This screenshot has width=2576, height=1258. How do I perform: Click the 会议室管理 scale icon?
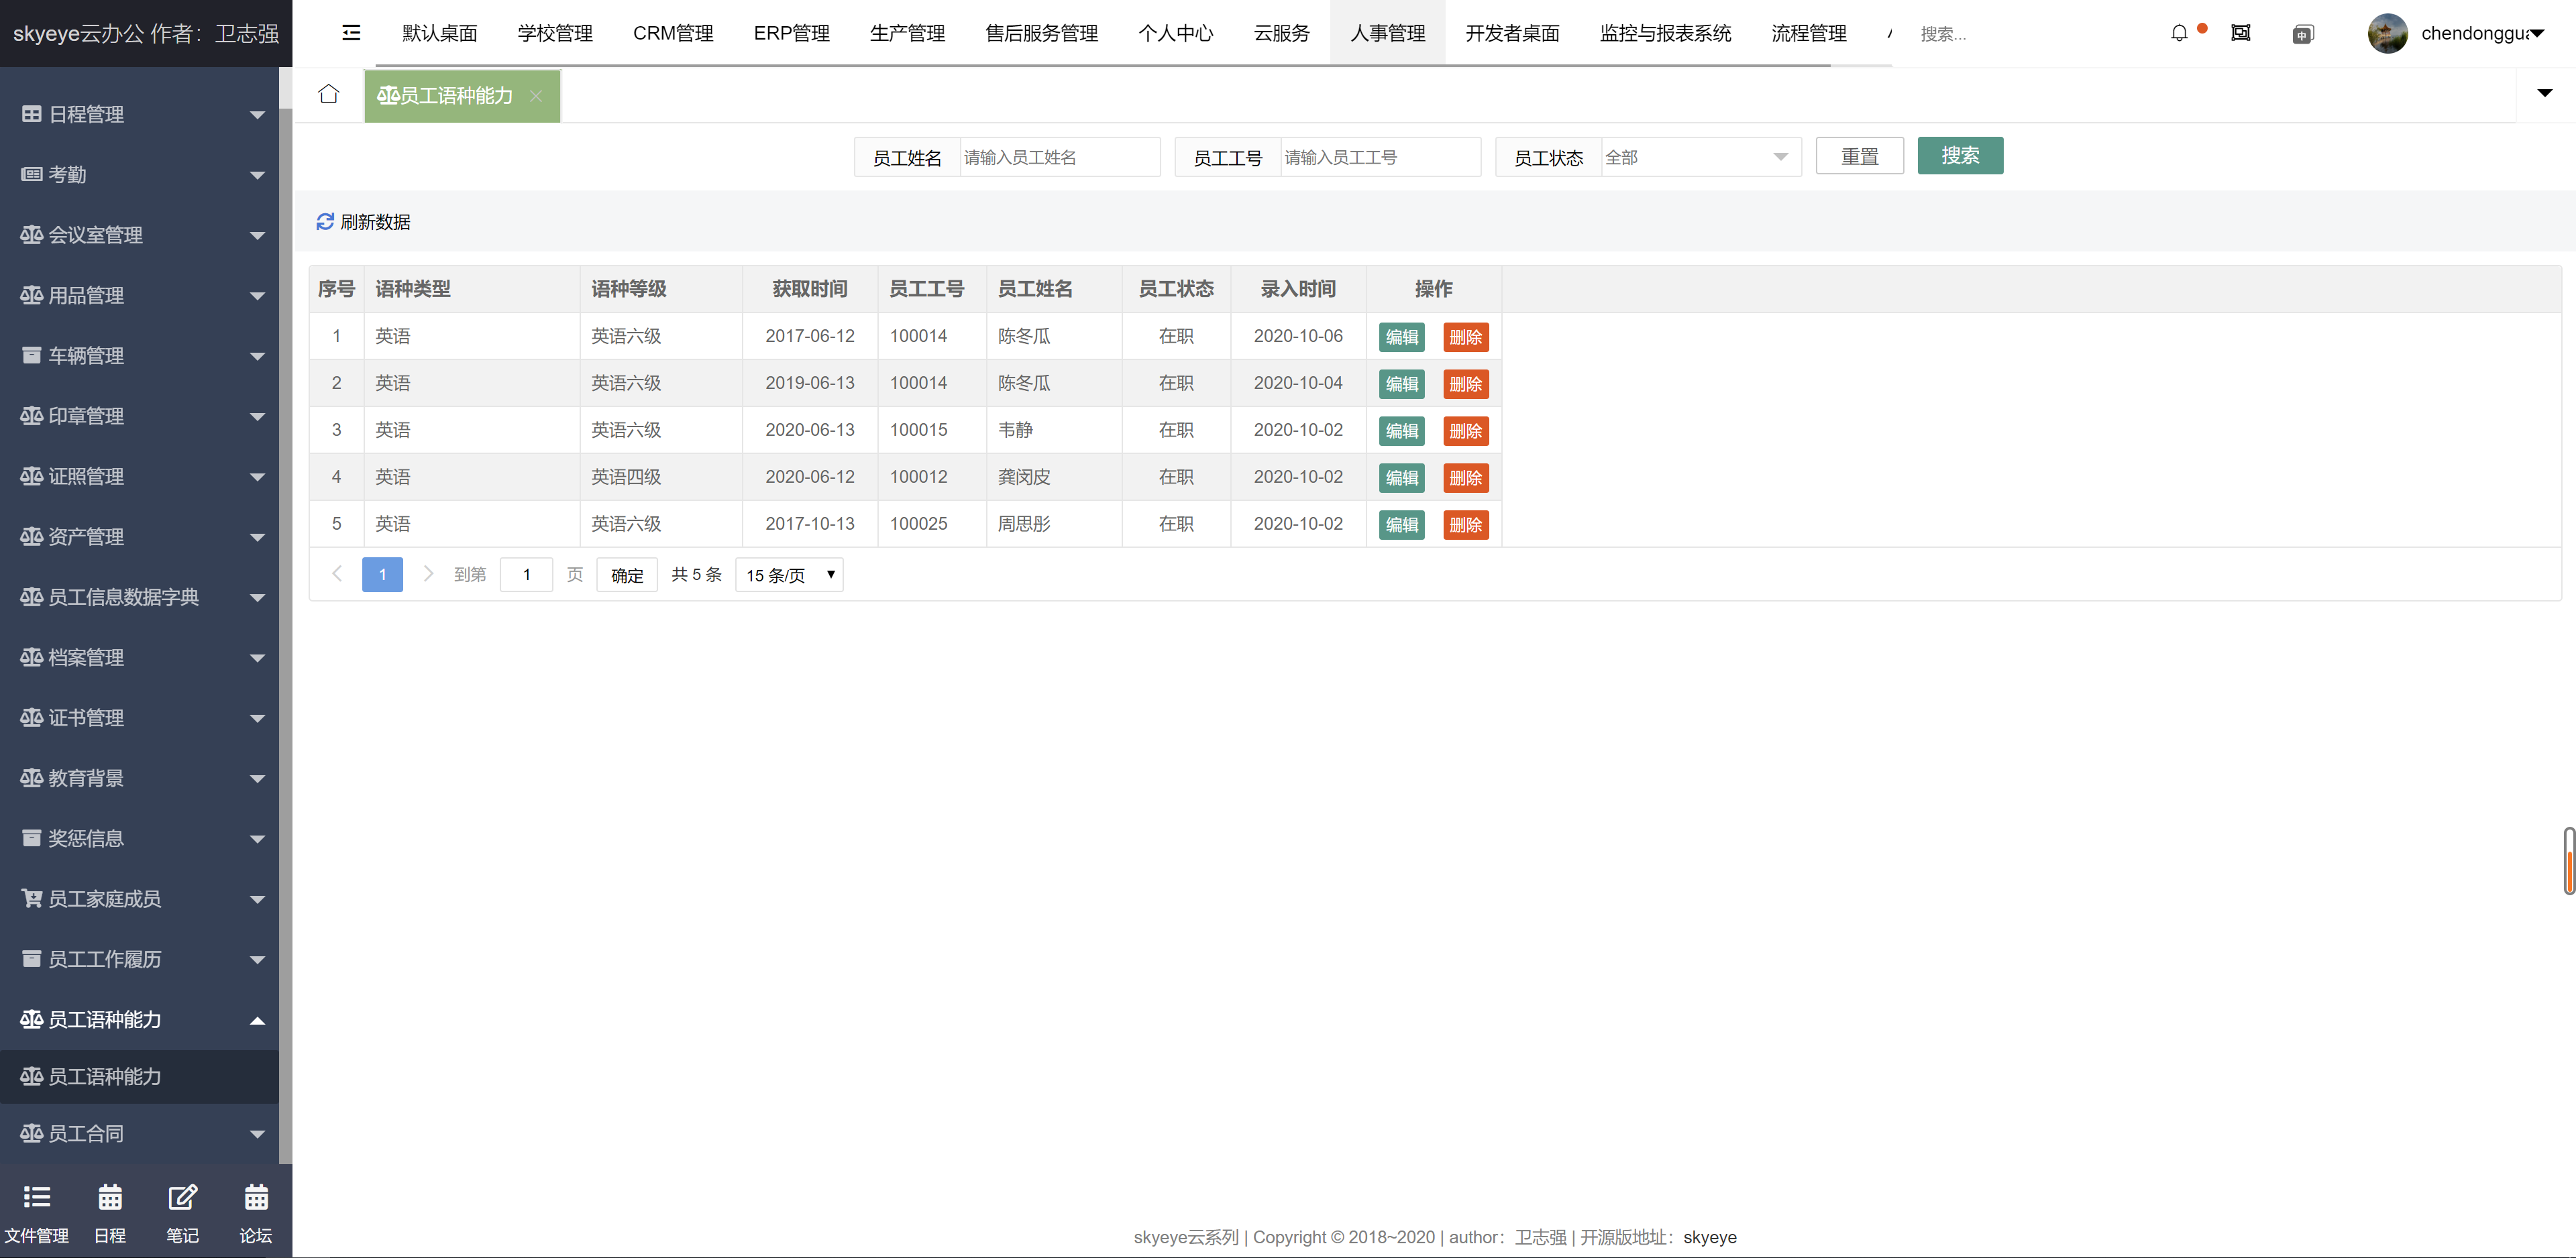[32, 234]
